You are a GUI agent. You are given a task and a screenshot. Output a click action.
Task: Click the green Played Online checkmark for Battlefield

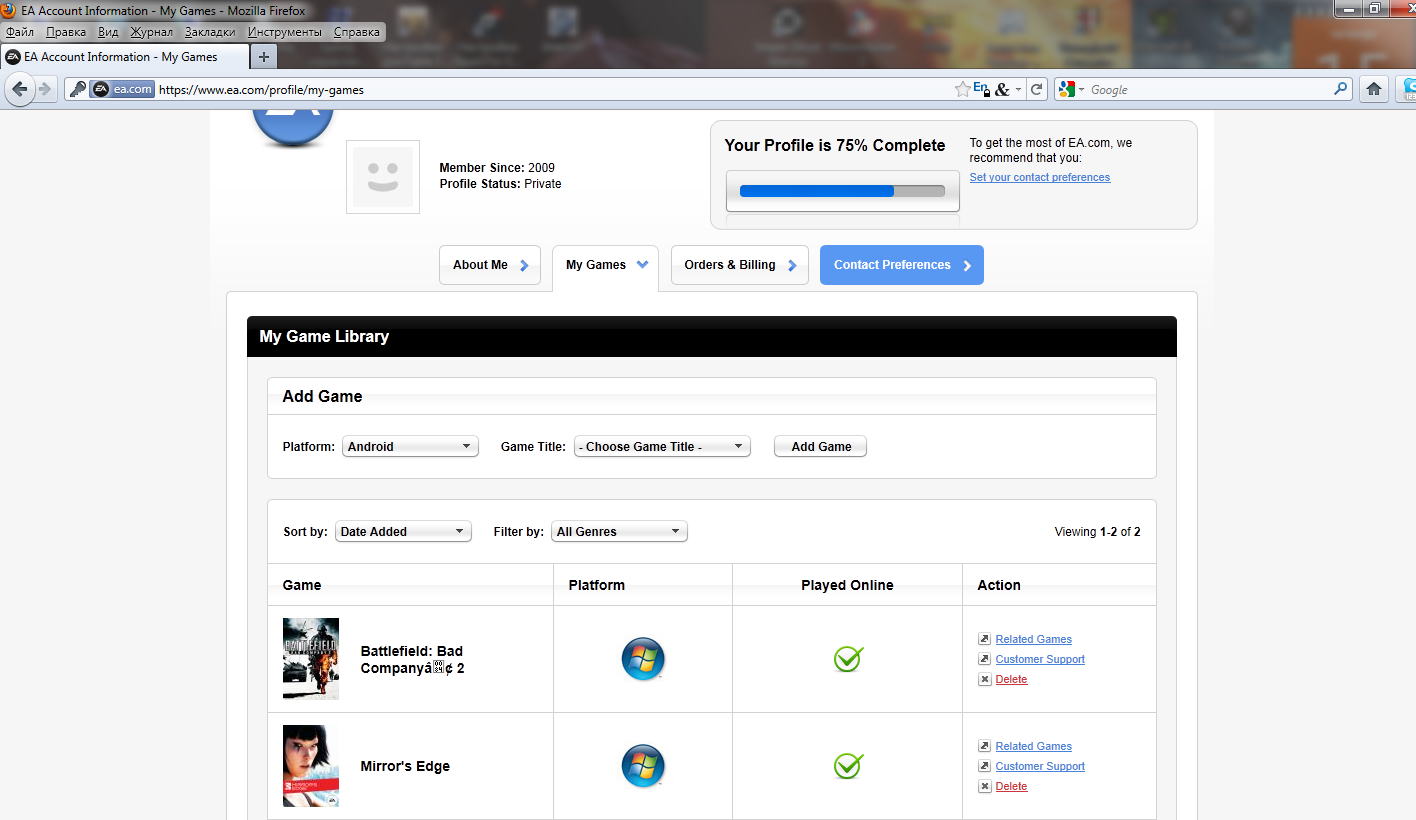point(848,659)
